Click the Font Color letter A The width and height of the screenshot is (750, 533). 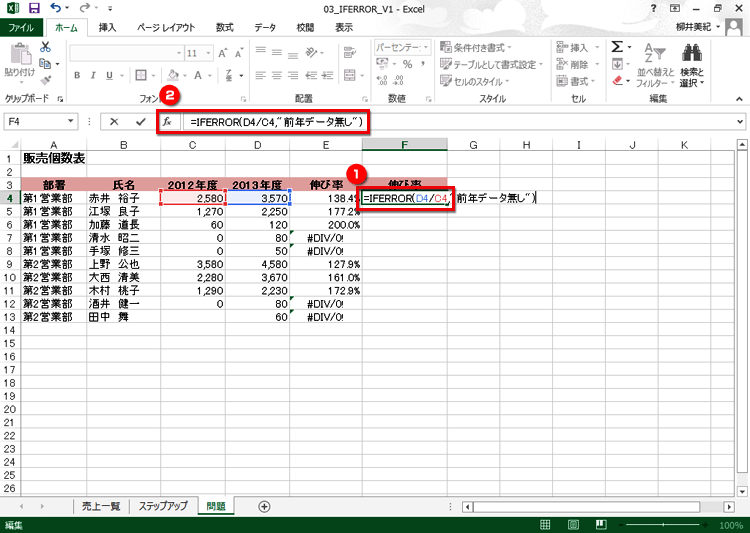[198, 75]
